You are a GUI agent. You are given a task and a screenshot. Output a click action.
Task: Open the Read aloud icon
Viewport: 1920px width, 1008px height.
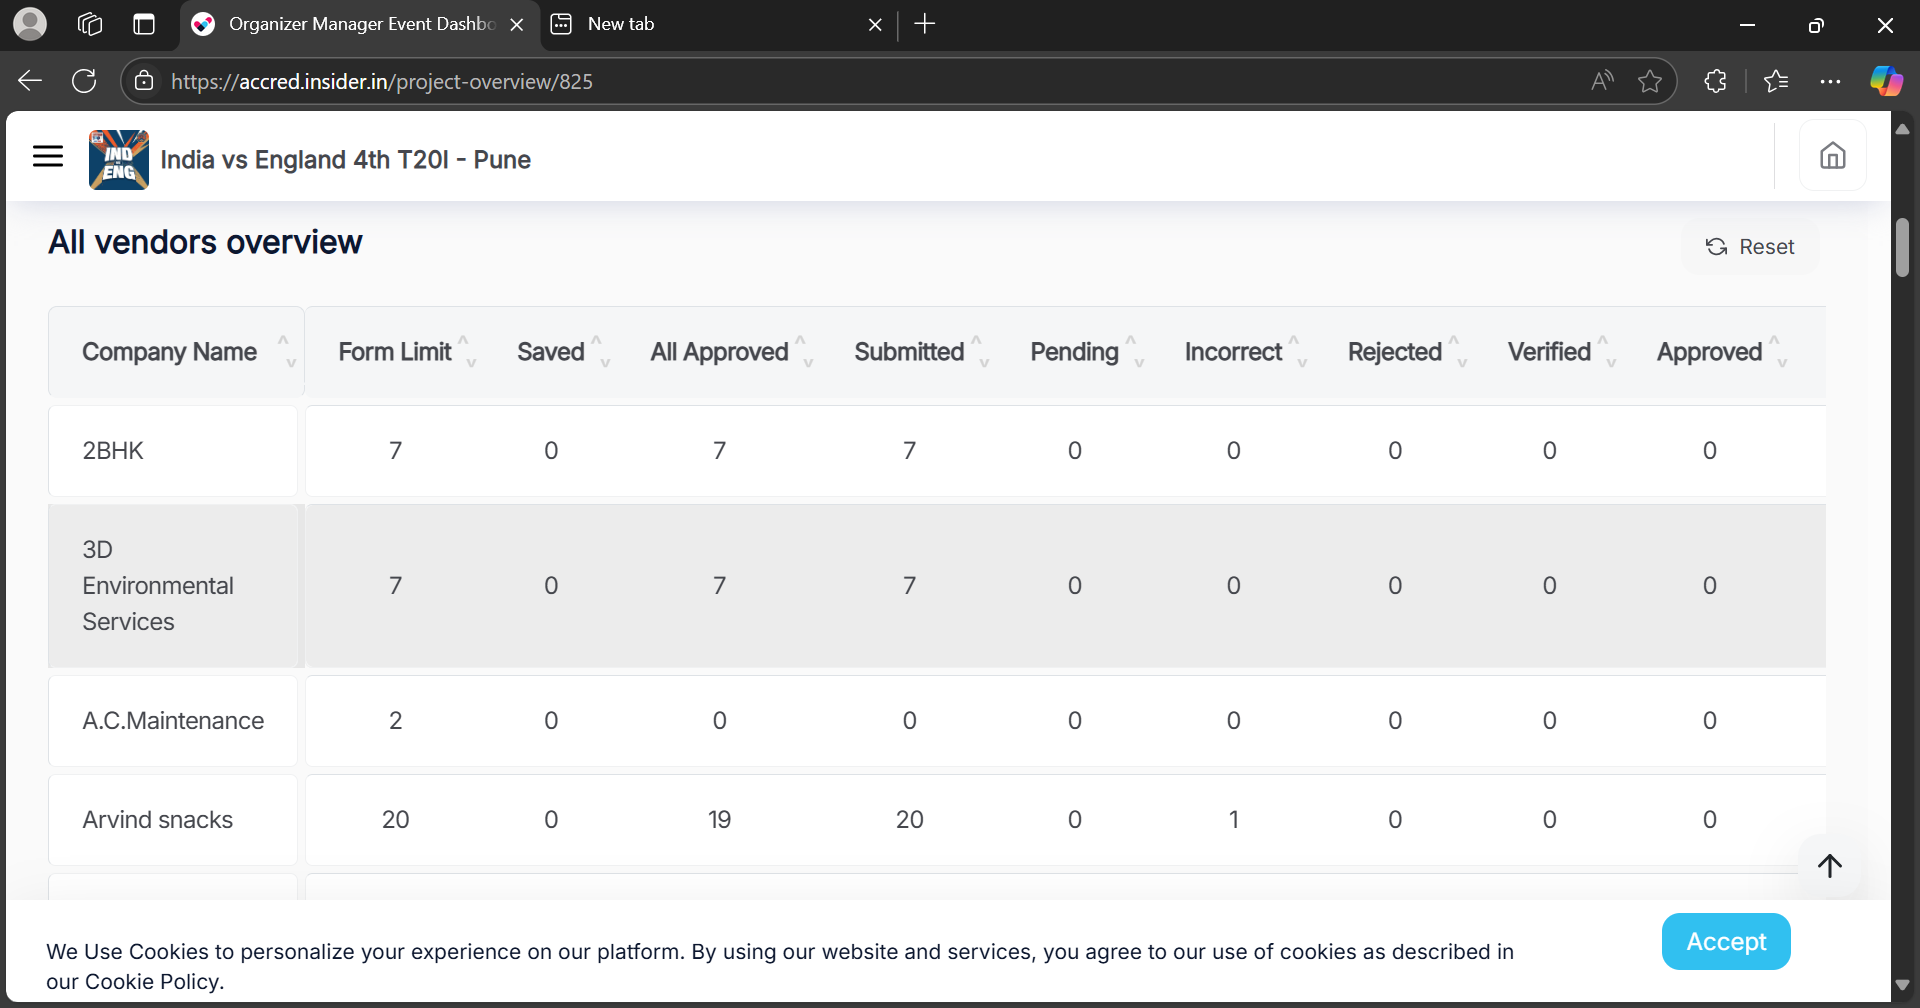click(1602, 81)
